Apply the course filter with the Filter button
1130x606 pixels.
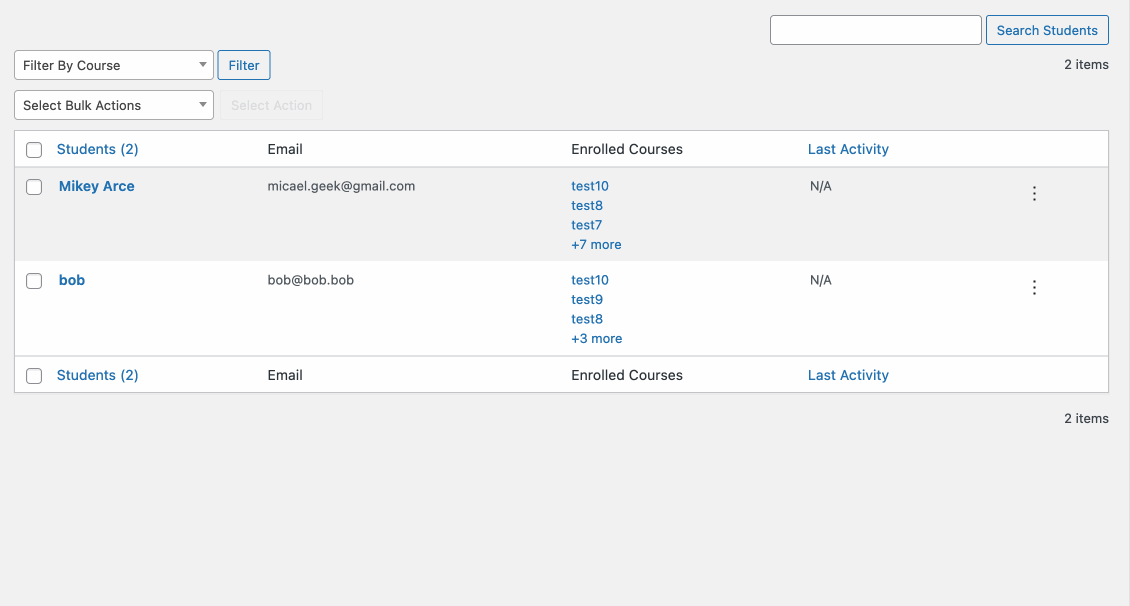click(x=243, y=65)
